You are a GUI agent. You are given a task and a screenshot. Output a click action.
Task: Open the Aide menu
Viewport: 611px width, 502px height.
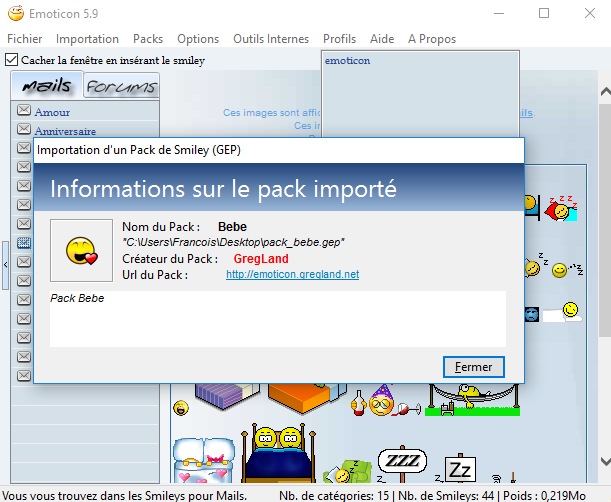(382, 39)
